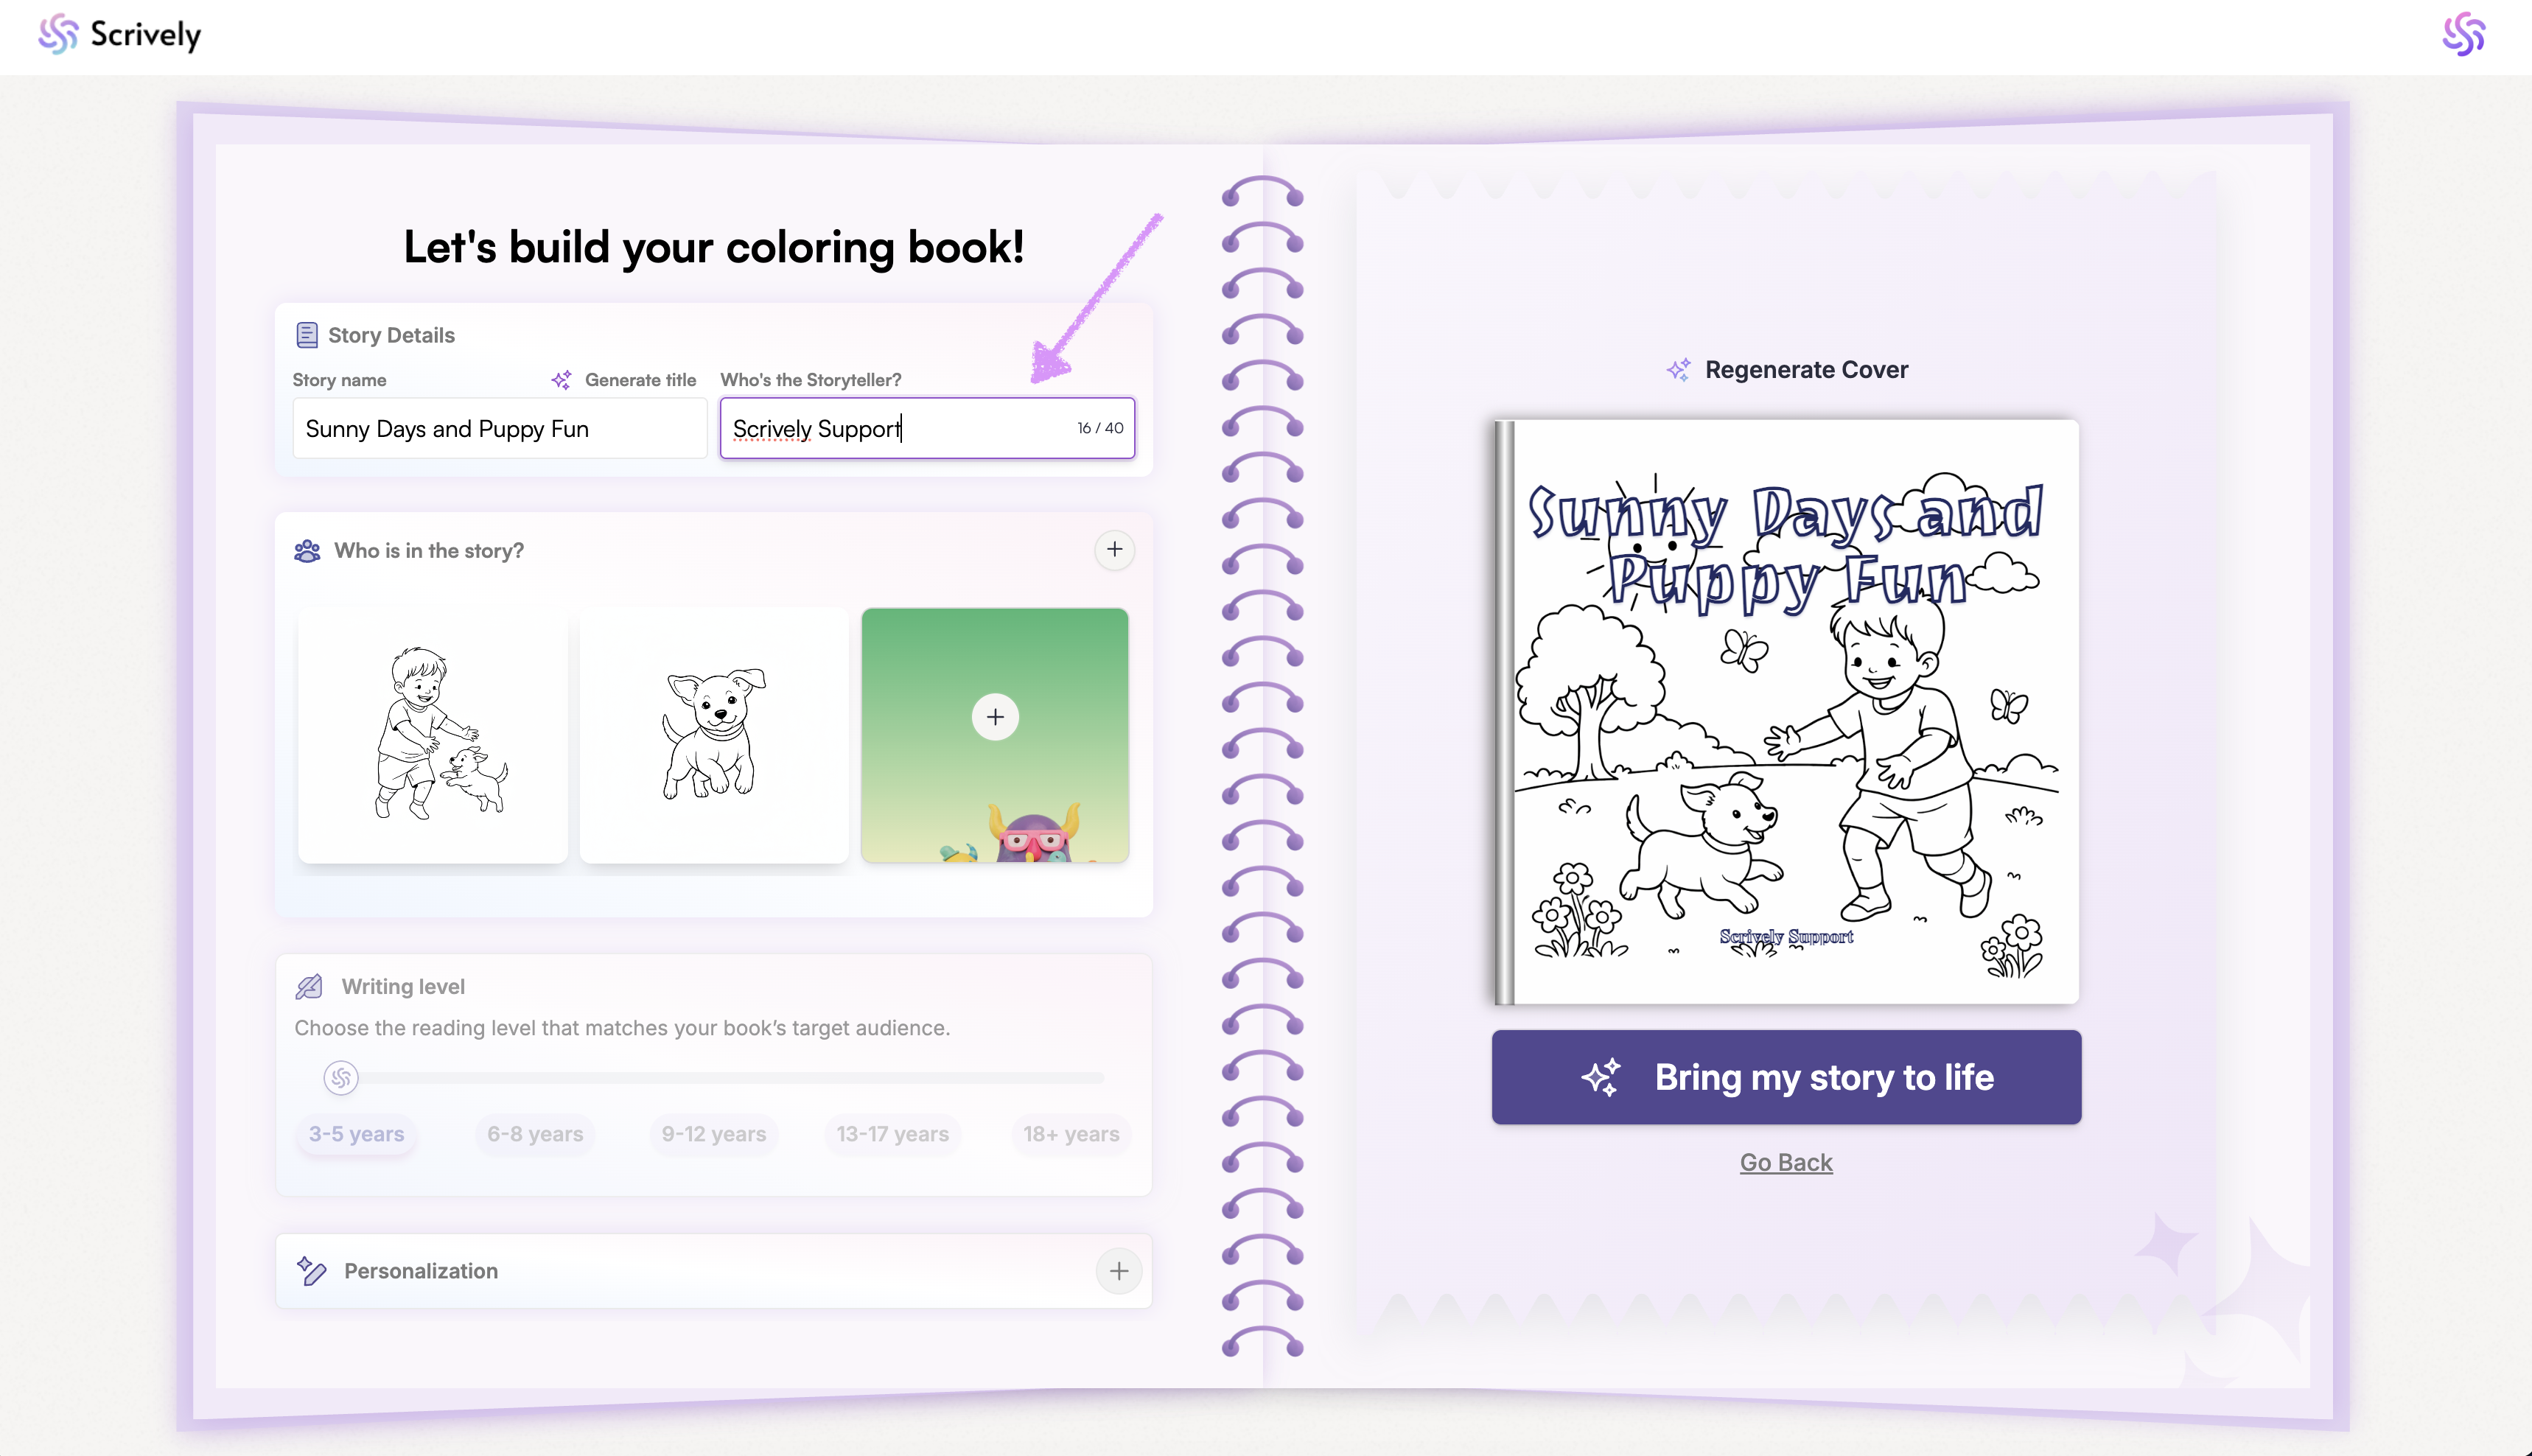Click Bring my story to life button

(x=1786, y=1077)
